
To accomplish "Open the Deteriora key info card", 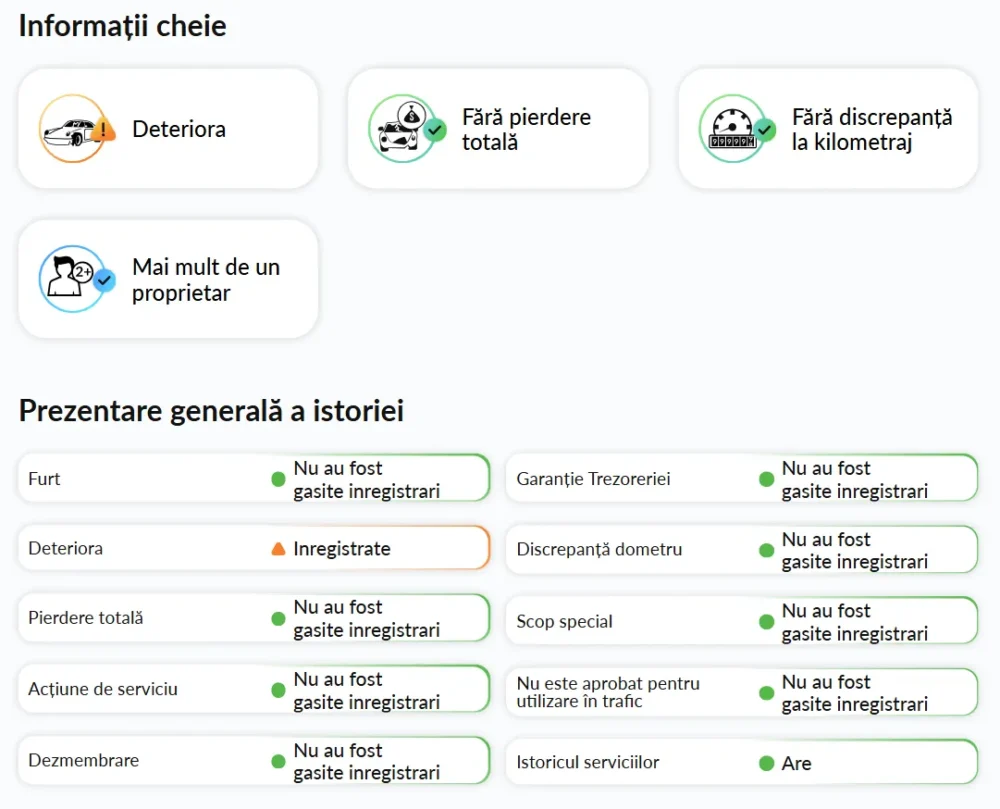I will coord(168,129).
